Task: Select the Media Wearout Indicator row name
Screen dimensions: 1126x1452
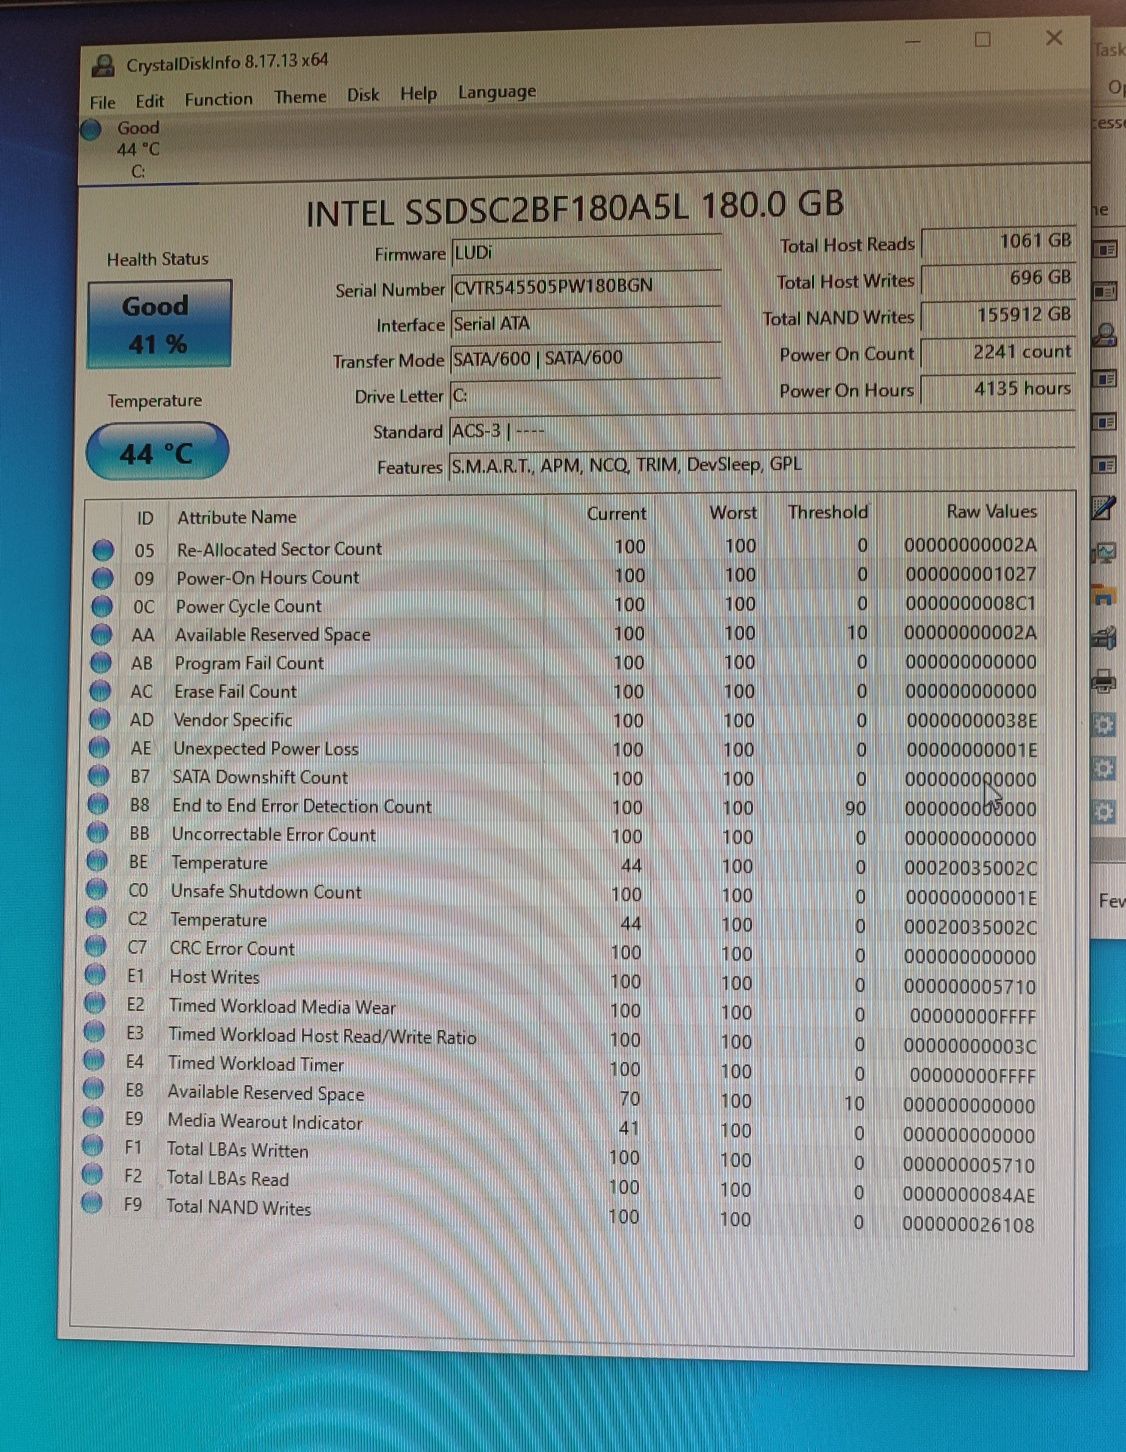Action: (x=265, y=1122)
